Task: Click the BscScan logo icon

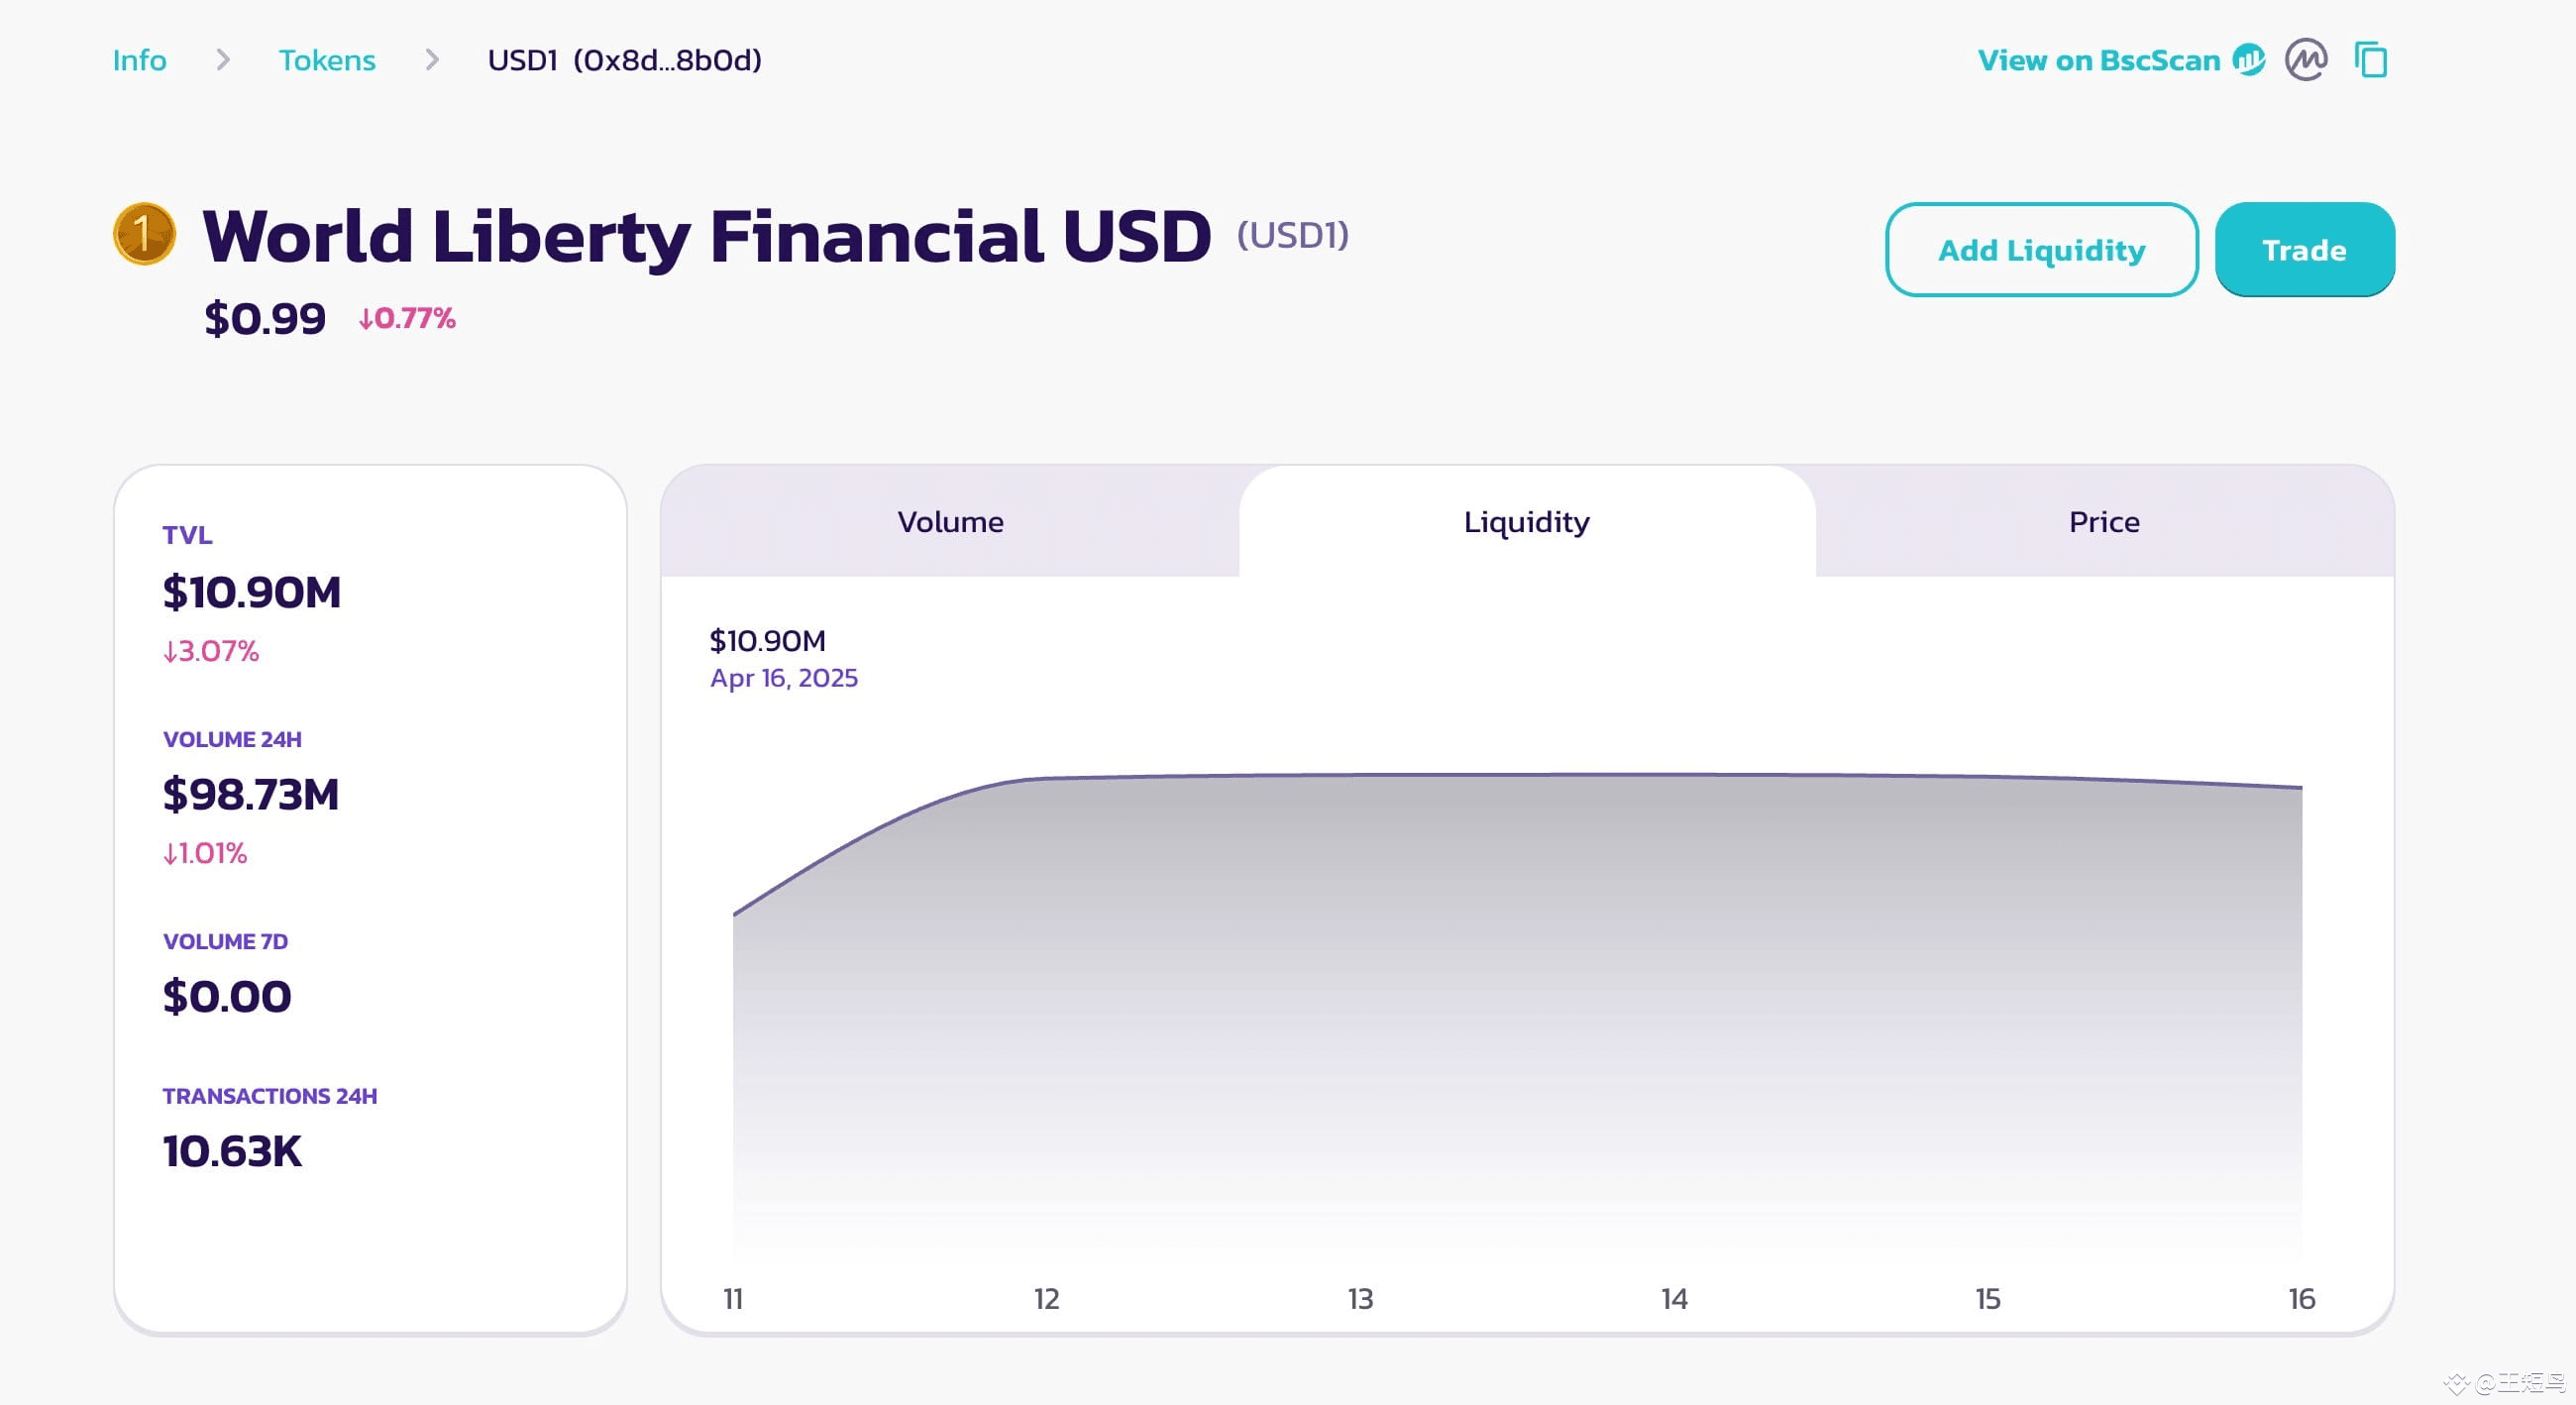Action: pyautogui.click(x=2250, y=60)
